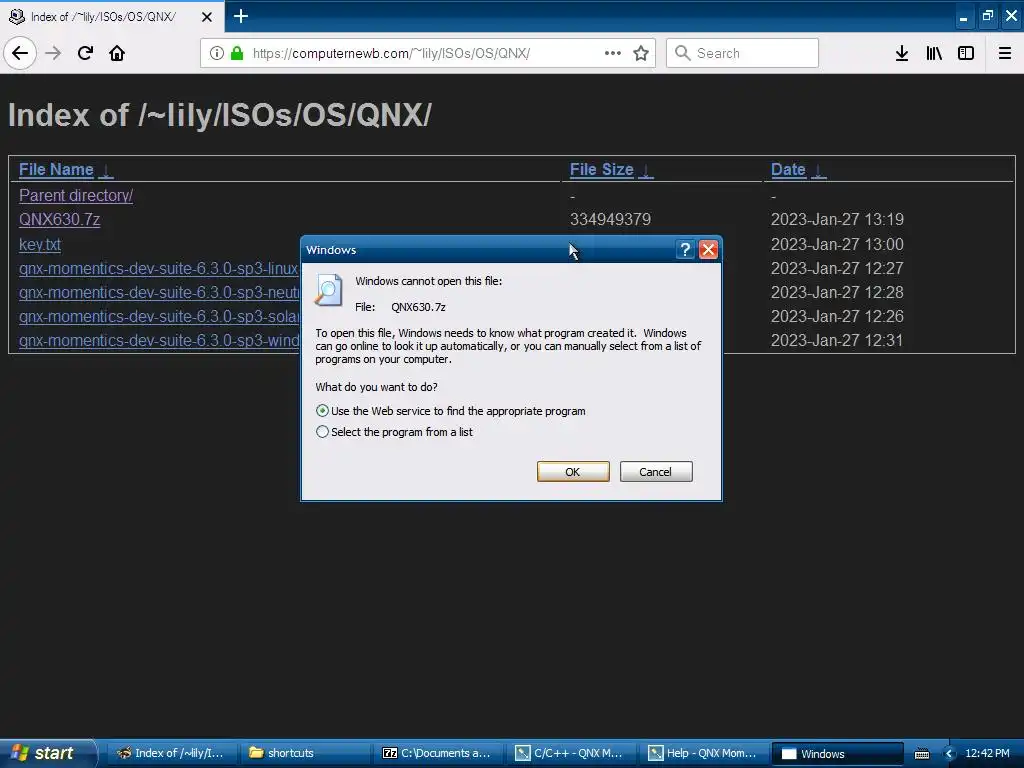This screenshot has width=1024, height=768.
Task: Click the Date descending arrow
Action: (x=818, y=171)
